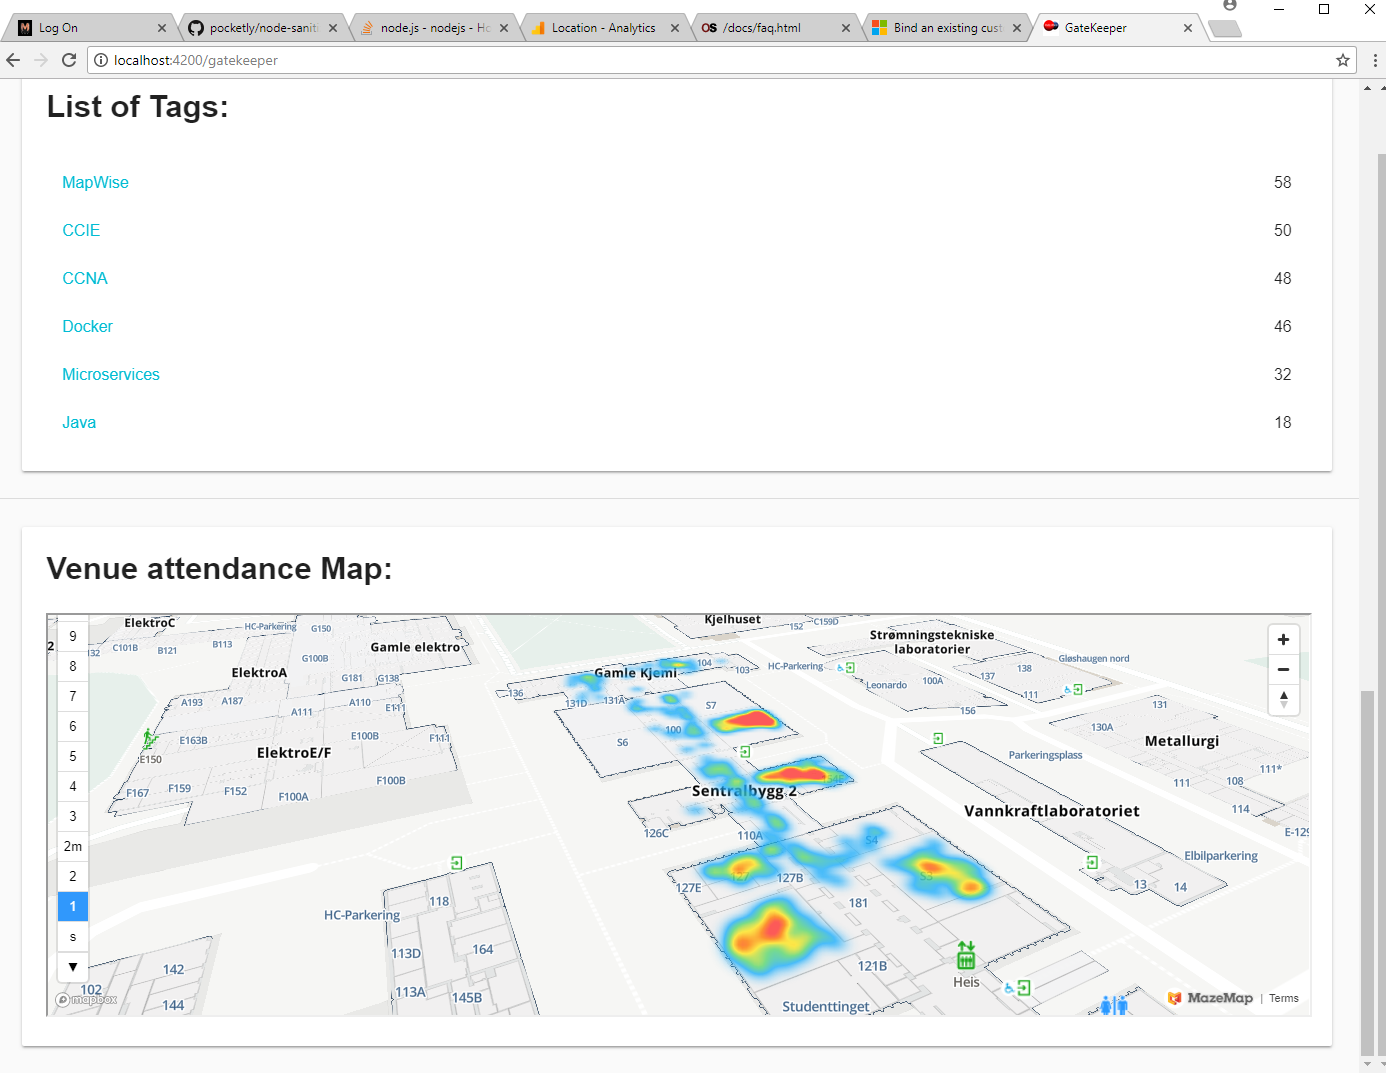Open a new browser tab
Screen dimensions: 1386x1073
pos(1225,29)
